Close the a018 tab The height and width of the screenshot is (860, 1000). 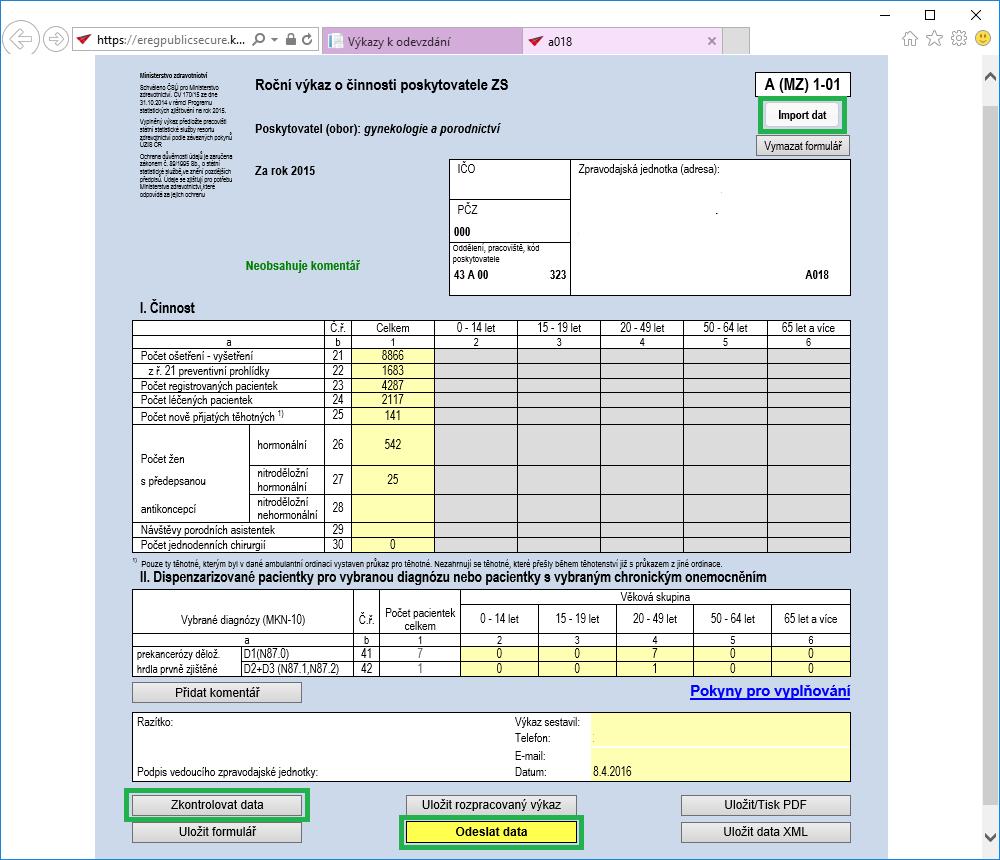[712, 41]
